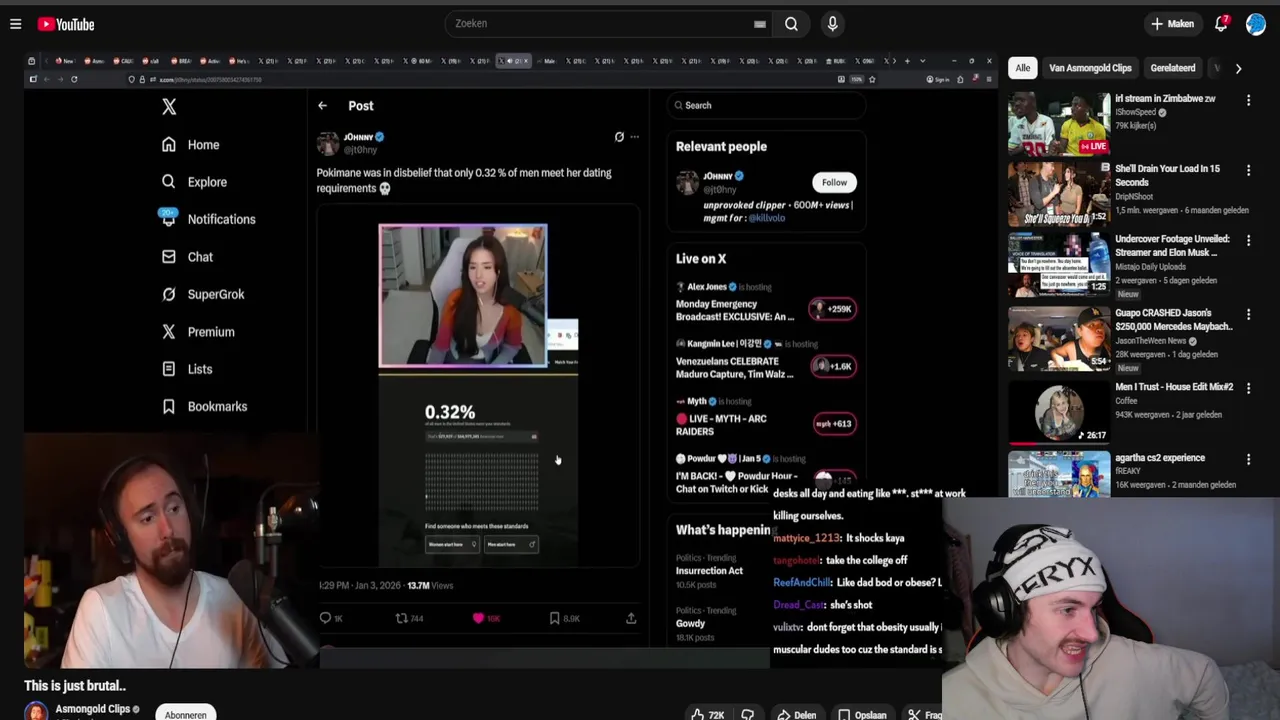The image size is (1280, 720).
Task: Click the video title 'This is just brutal..'
Action: (x=75, y=686)
